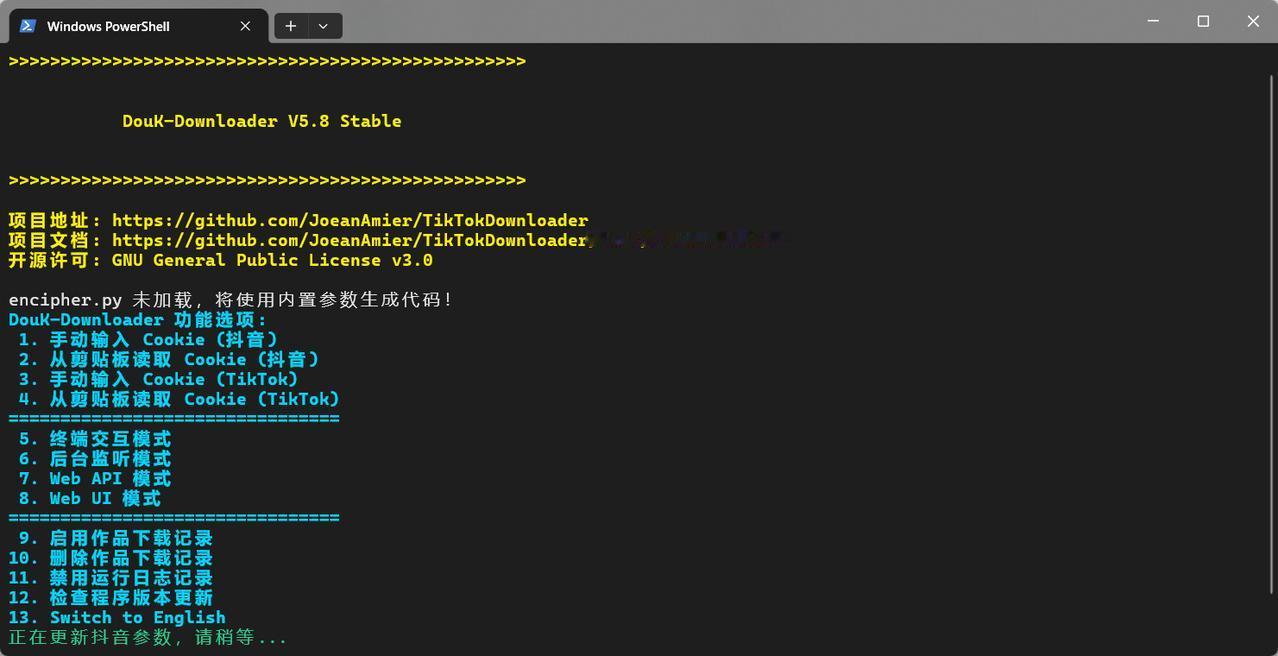Close the Windows PowerShell tab
The width and height of the screenshot is (1278, 656).
[x=245, y=26]
